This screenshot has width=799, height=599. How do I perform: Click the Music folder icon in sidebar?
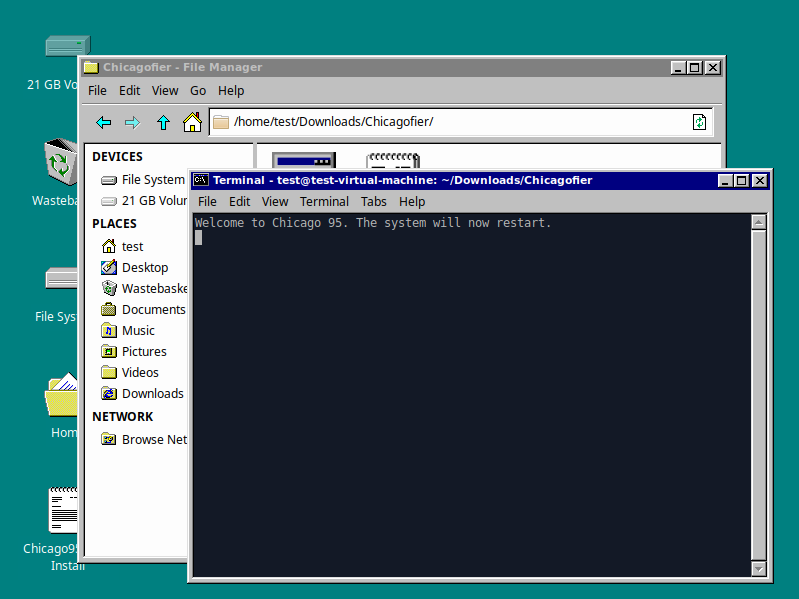[109, 331]
